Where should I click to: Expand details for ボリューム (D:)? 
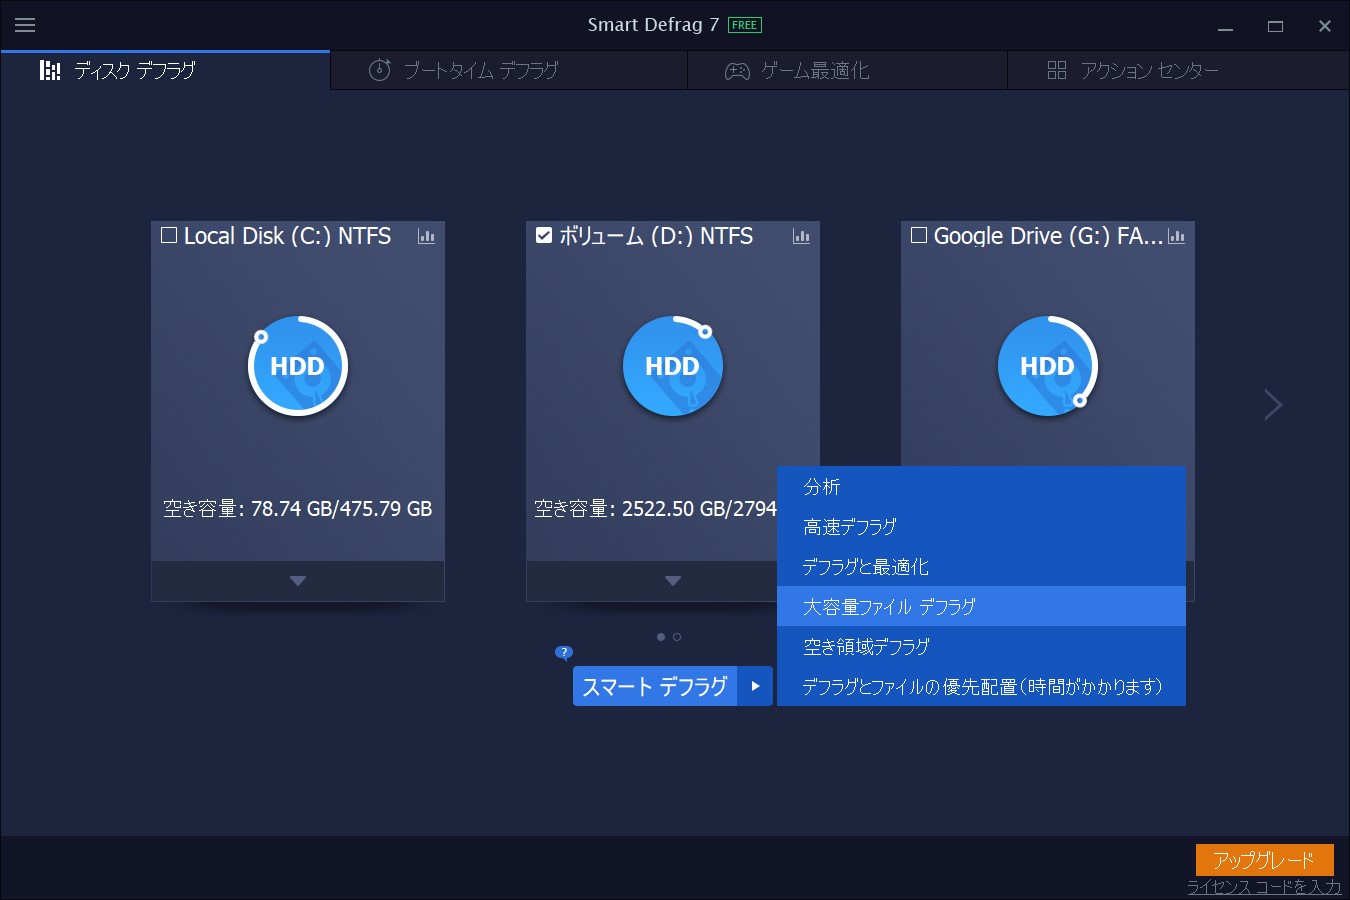pyautogui.click(x=672, y=581)
